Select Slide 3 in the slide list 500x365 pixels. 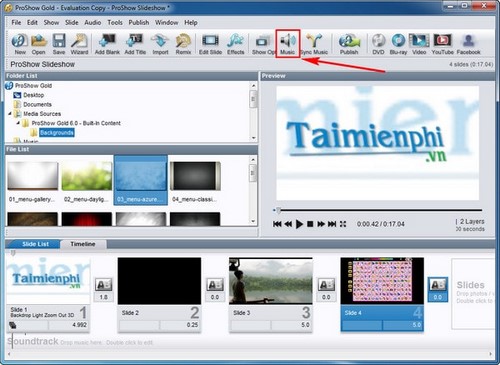[x=270, y=295]
